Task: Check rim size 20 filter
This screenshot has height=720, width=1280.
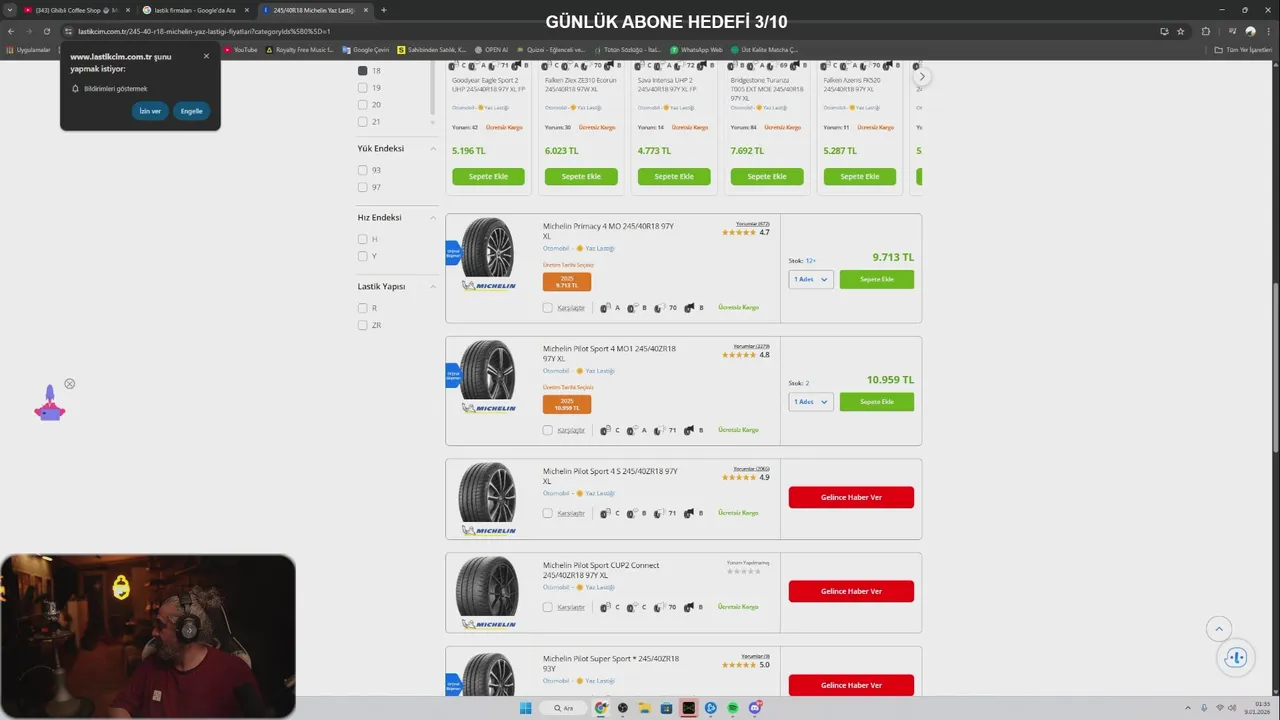Action: [x=363, y=104]
